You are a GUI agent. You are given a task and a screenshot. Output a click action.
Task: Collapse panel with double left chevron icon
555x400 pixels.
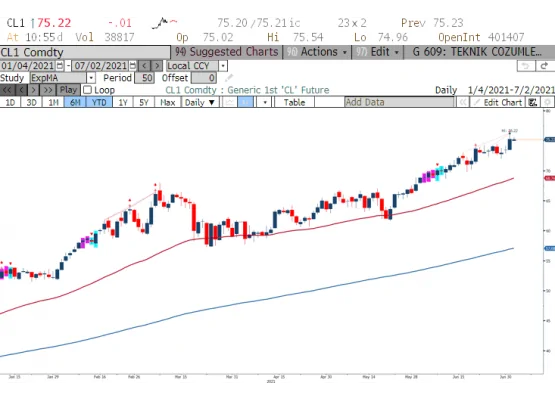[463, 103]
